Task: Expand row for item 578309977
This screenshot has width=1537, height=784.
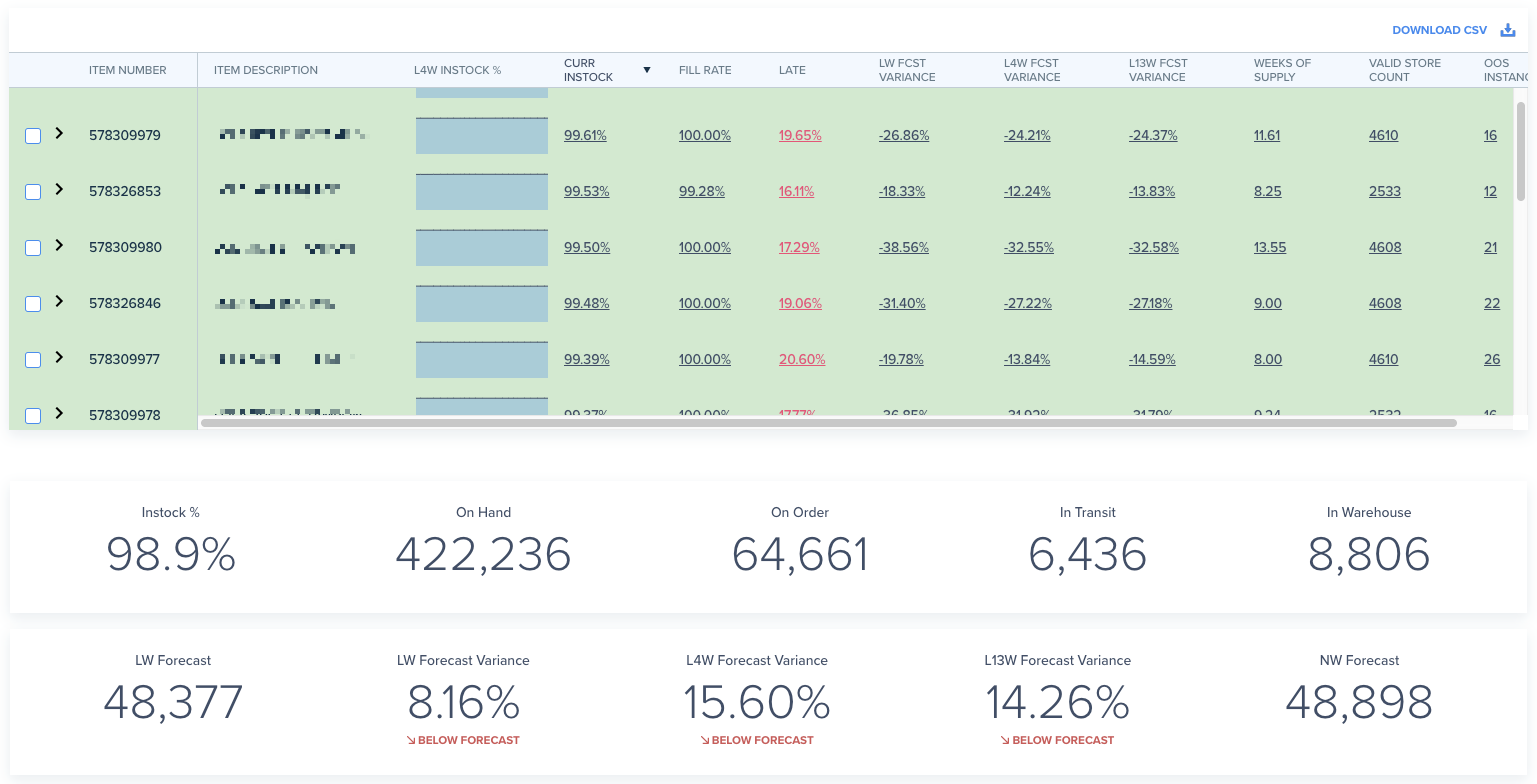Action: 59,357
